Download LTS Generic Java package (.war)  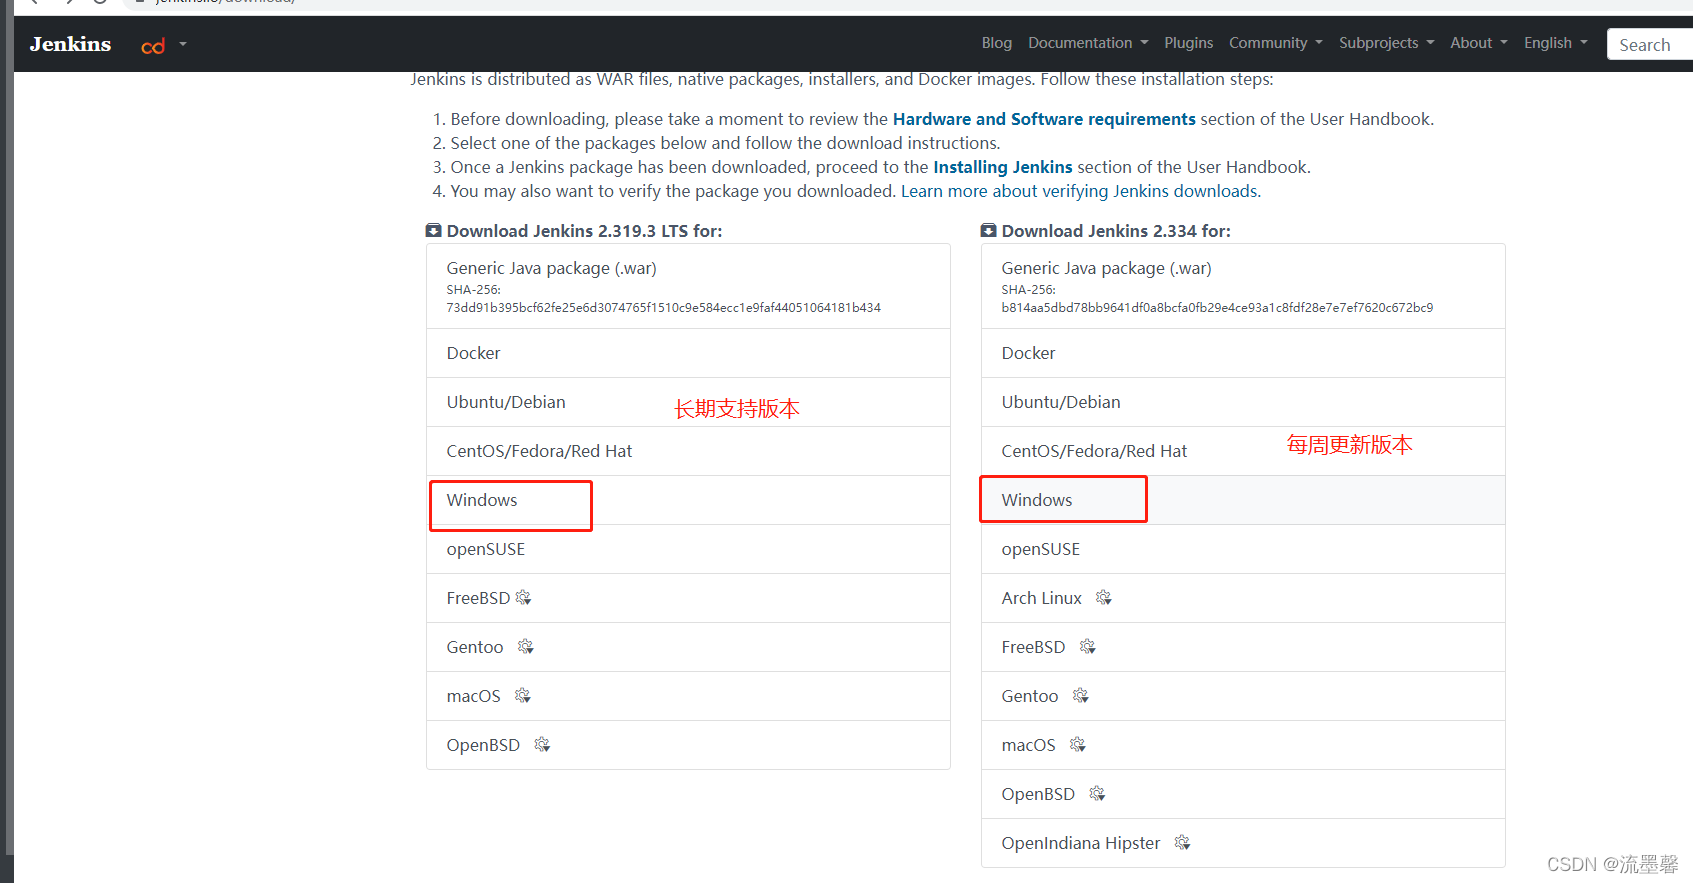pyautogui.click(x=688, y=286)
